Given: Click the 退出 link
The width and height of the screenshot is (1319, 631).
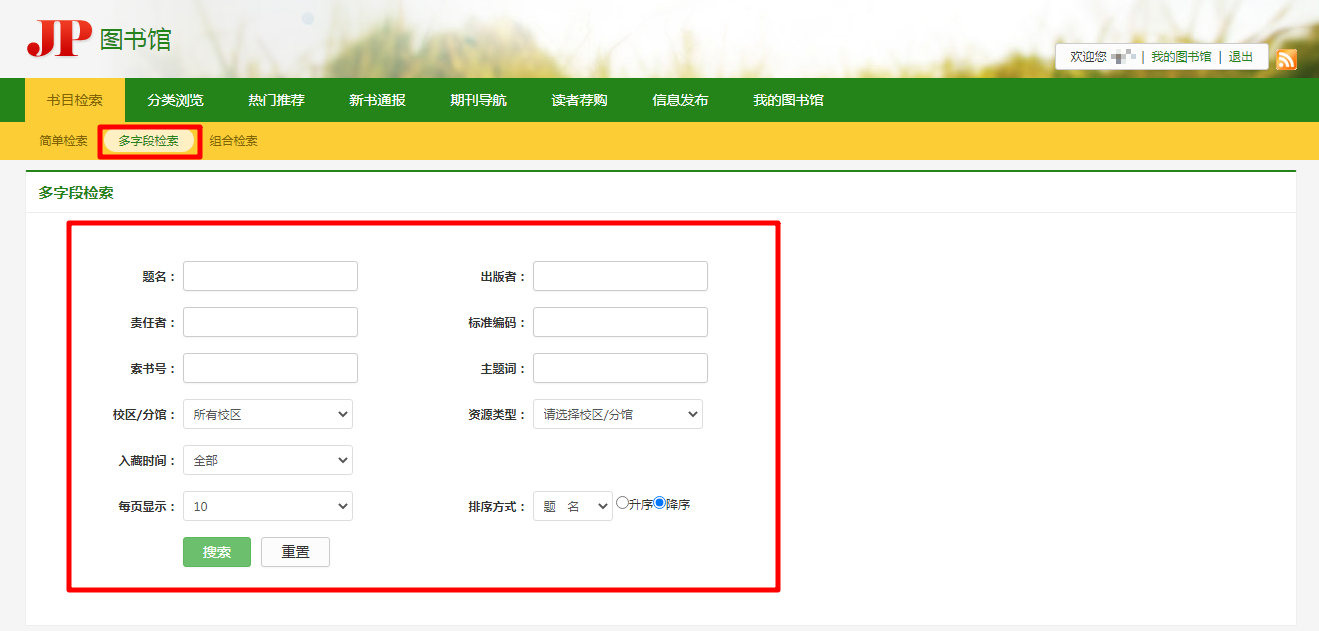Looking at the screenshot, I should [x=1241, y=57].
